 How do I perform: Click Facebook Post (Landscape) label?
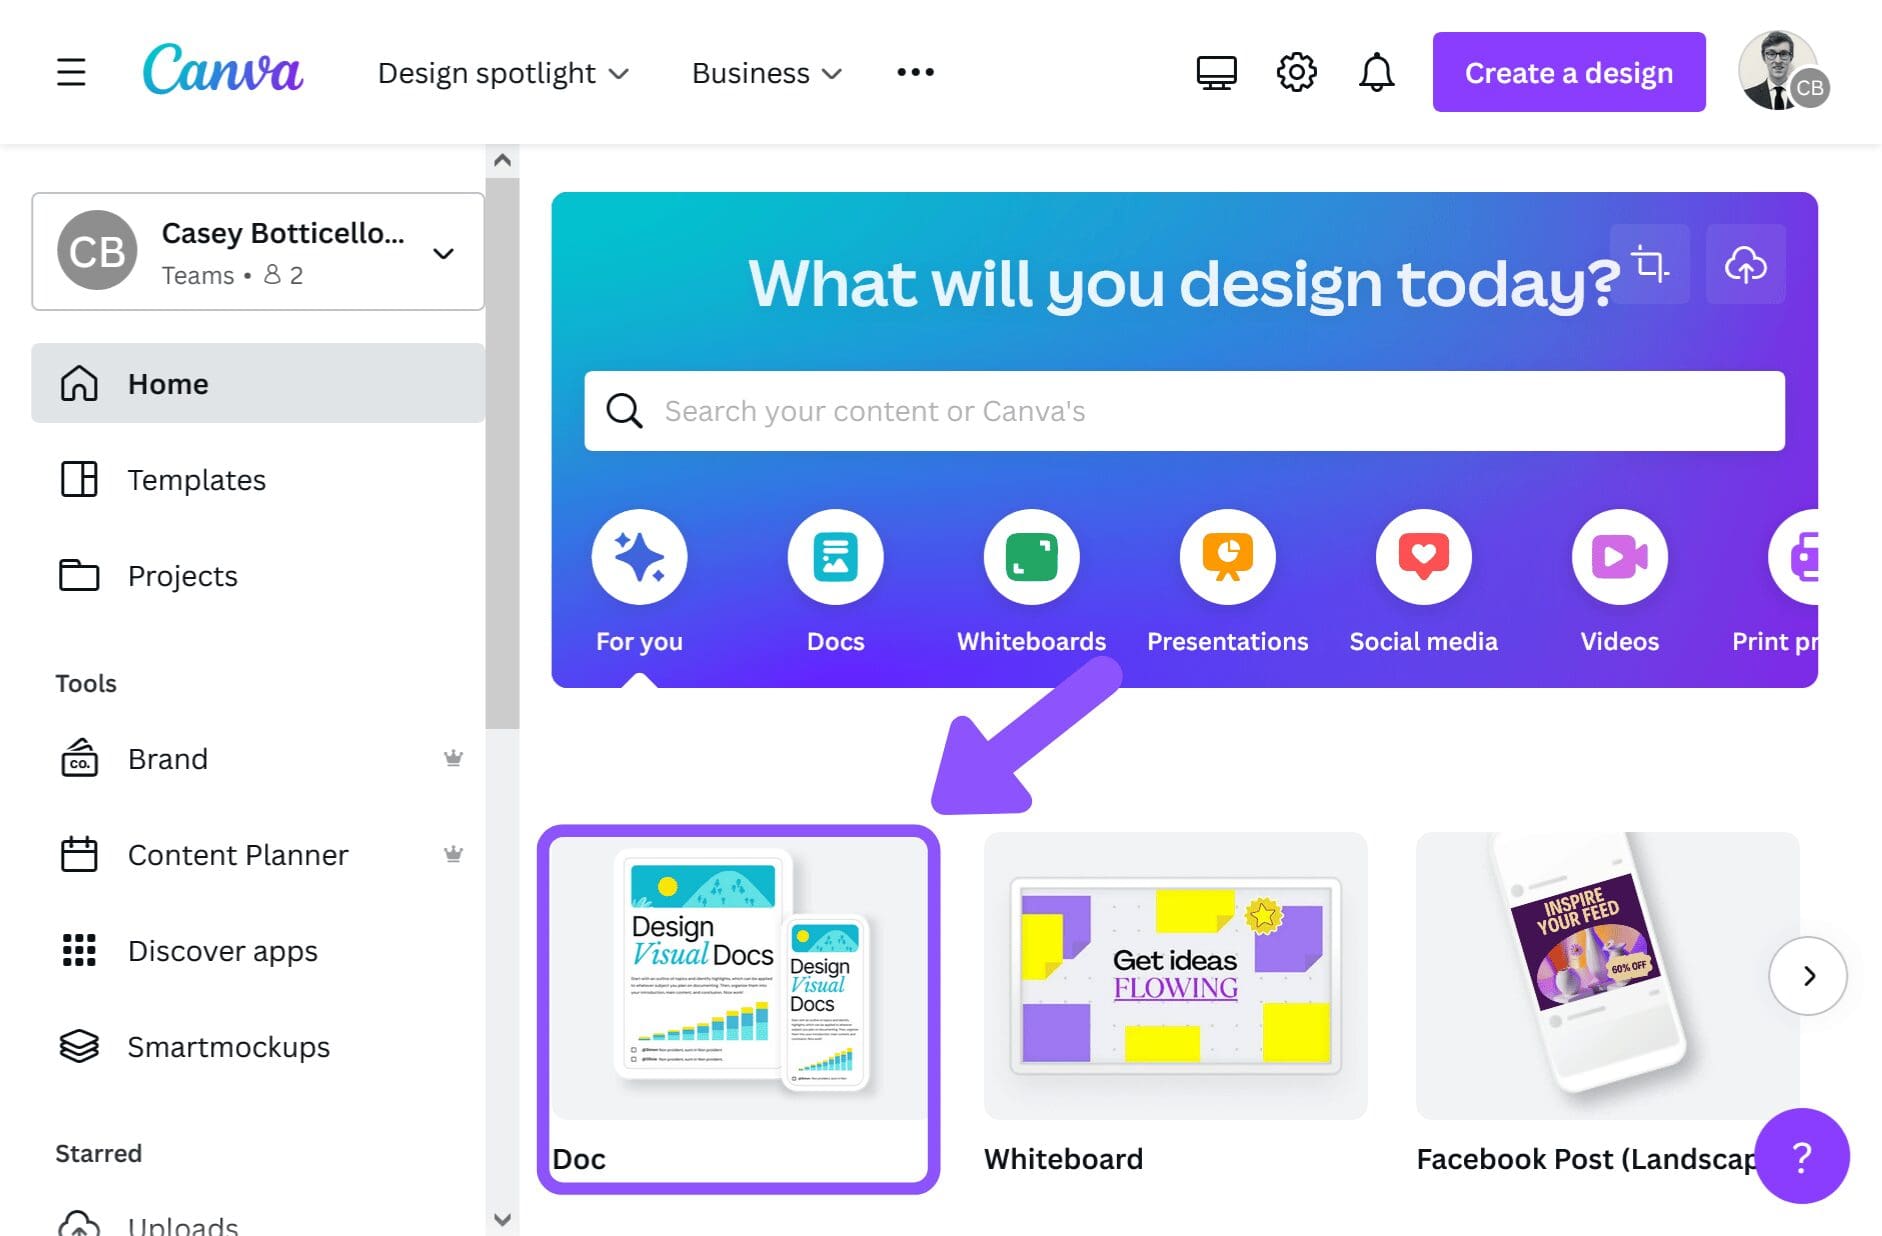tap(1587, 1158)
